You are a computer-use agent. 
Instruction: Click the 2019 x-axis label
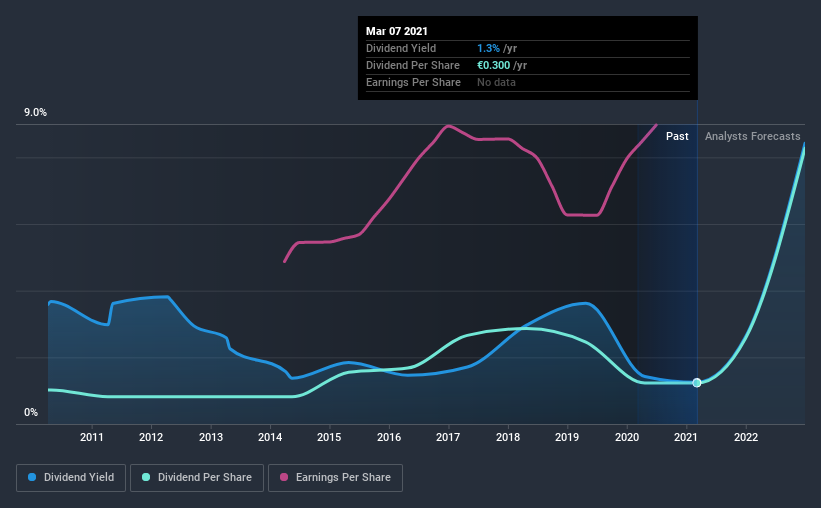[567, 437]
